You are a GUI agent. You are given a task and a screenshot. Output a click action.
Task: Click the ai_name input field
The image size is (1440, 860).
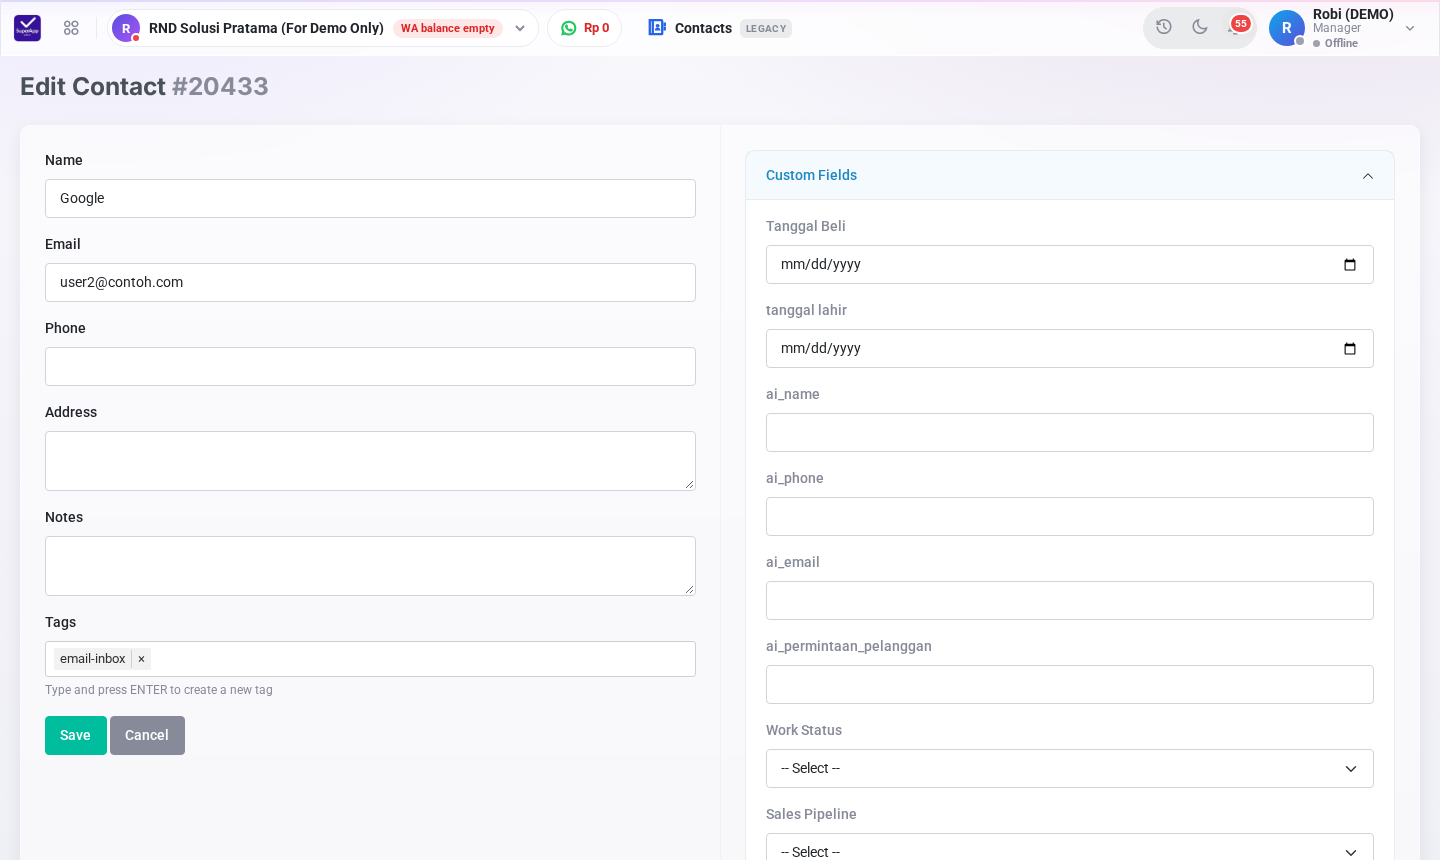click(x=1070, y=433)
